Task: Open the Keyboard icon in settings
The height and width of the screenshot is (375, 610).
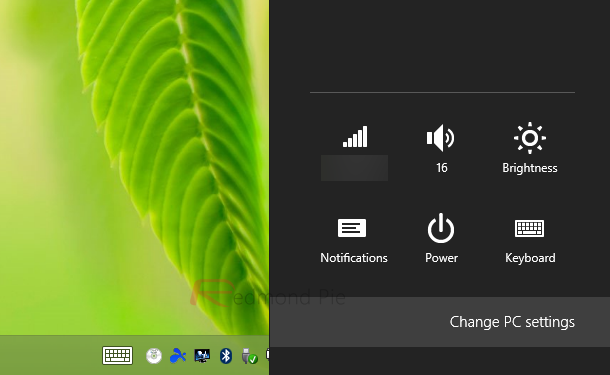Action: point(529,228)
